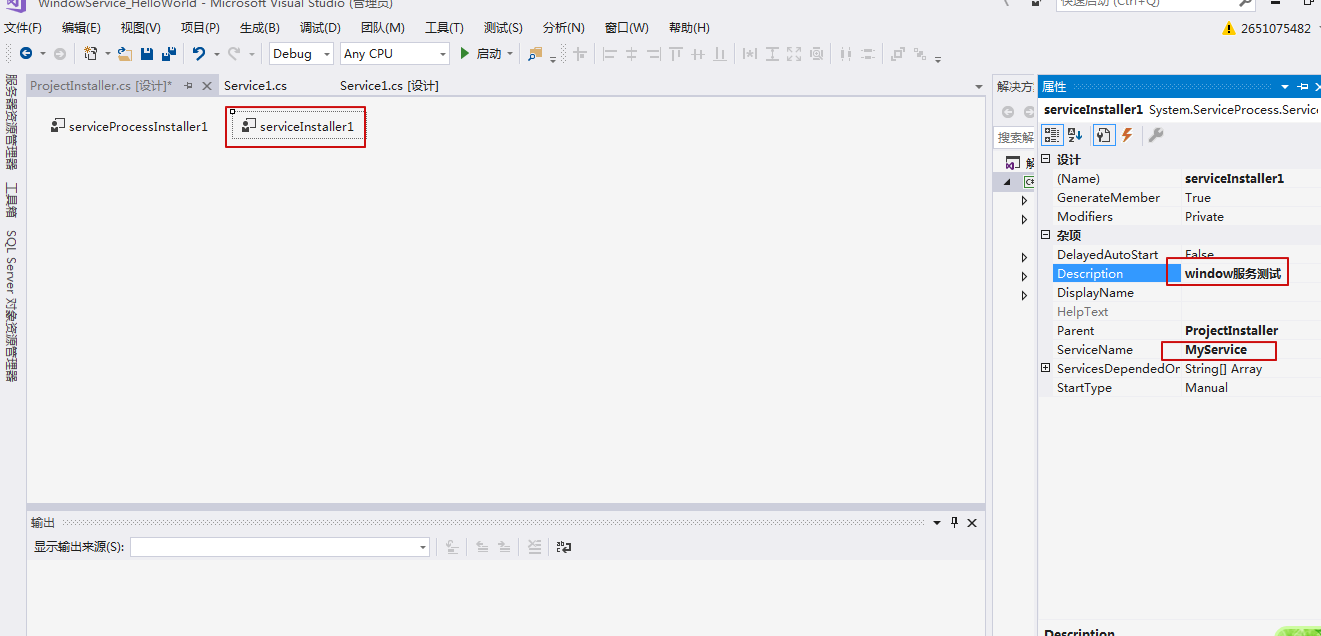Open the Debug configuration dropdown

click(x=325, y=53)
